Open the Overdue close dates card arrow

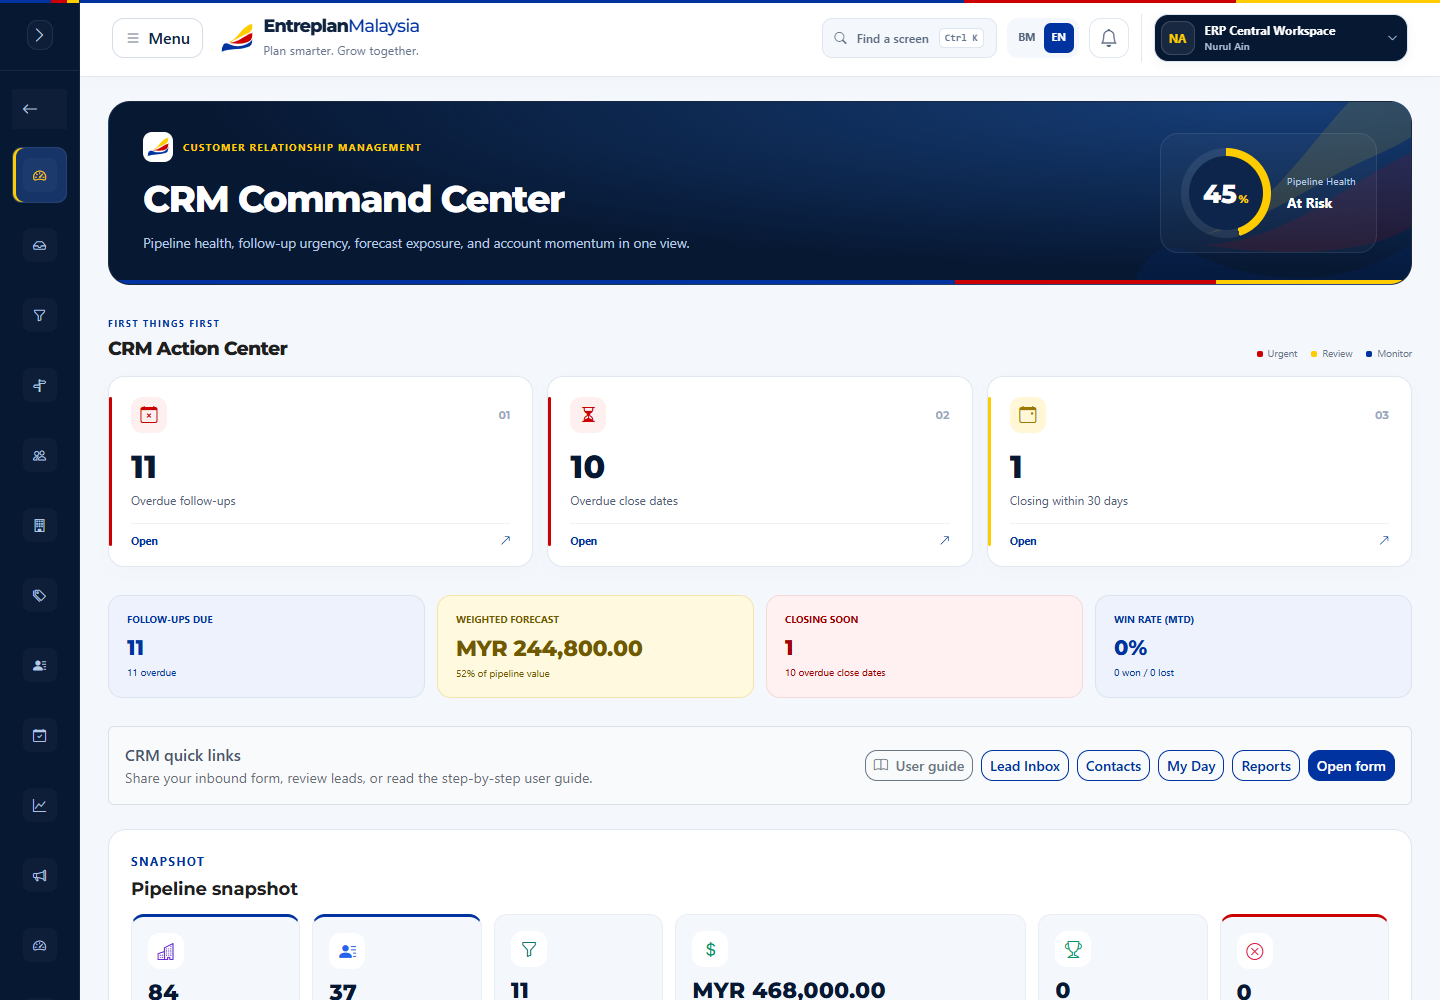coord(945,540)
